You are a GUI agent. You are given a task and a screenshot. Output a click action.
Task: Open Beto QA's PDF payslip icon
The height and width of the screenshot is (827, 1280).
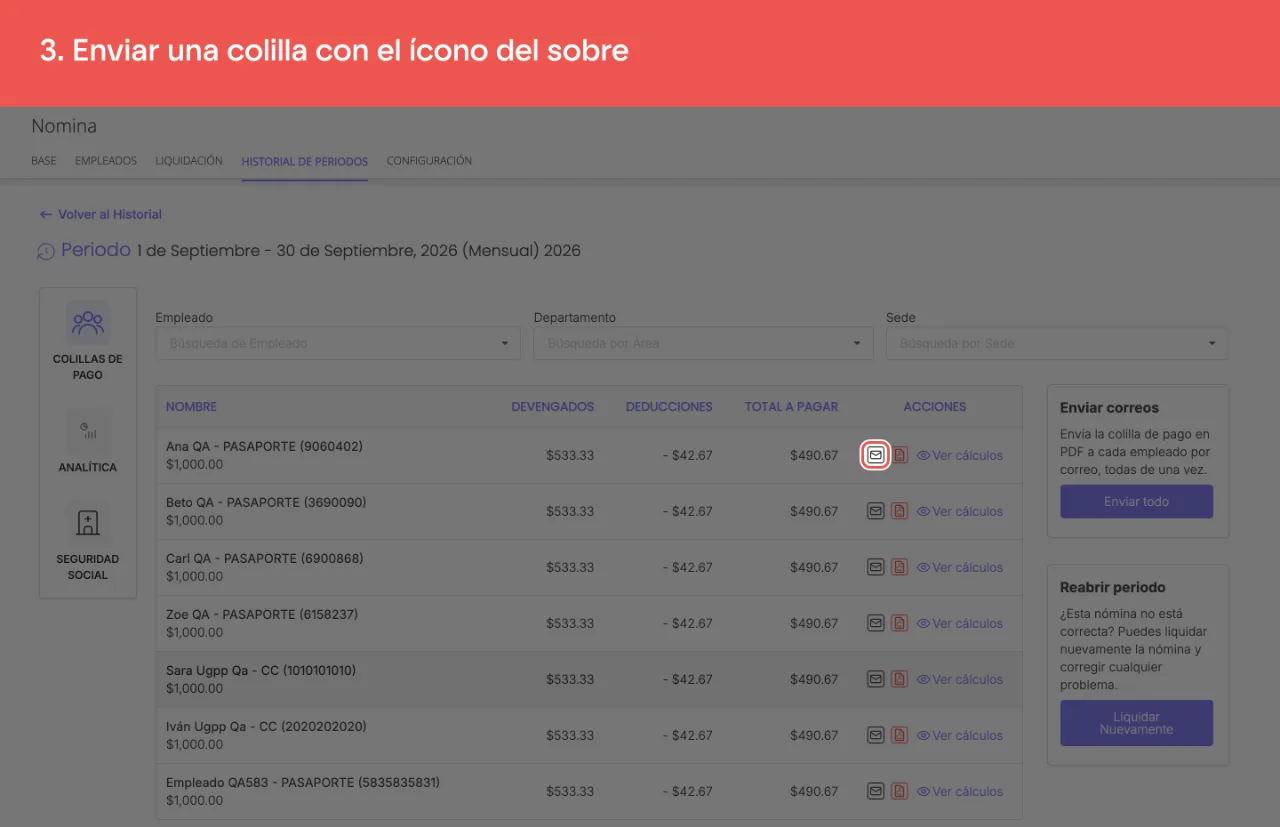tap(900, 511)
